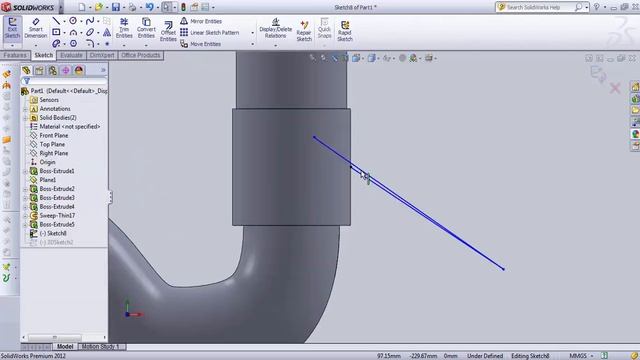
Task: Select the Smart Dimension tool
Action: pos(36,28)
